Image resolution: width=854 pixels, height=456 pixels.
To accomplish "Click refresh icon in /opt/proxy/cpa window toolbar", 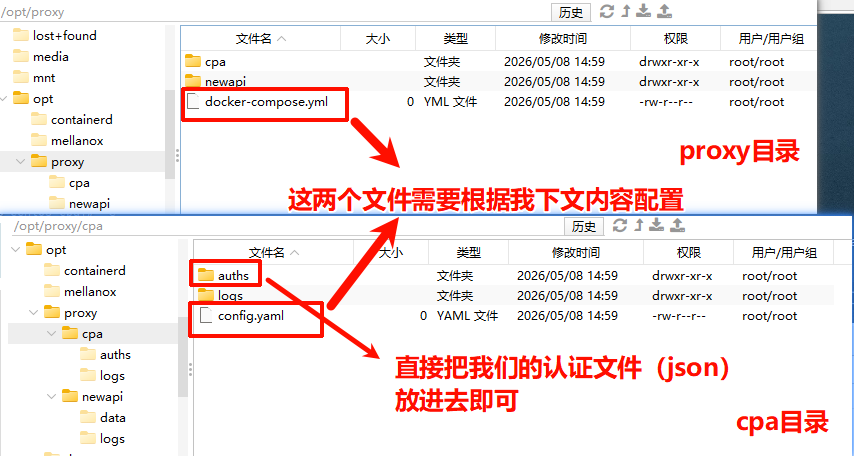I will point(620,225).
